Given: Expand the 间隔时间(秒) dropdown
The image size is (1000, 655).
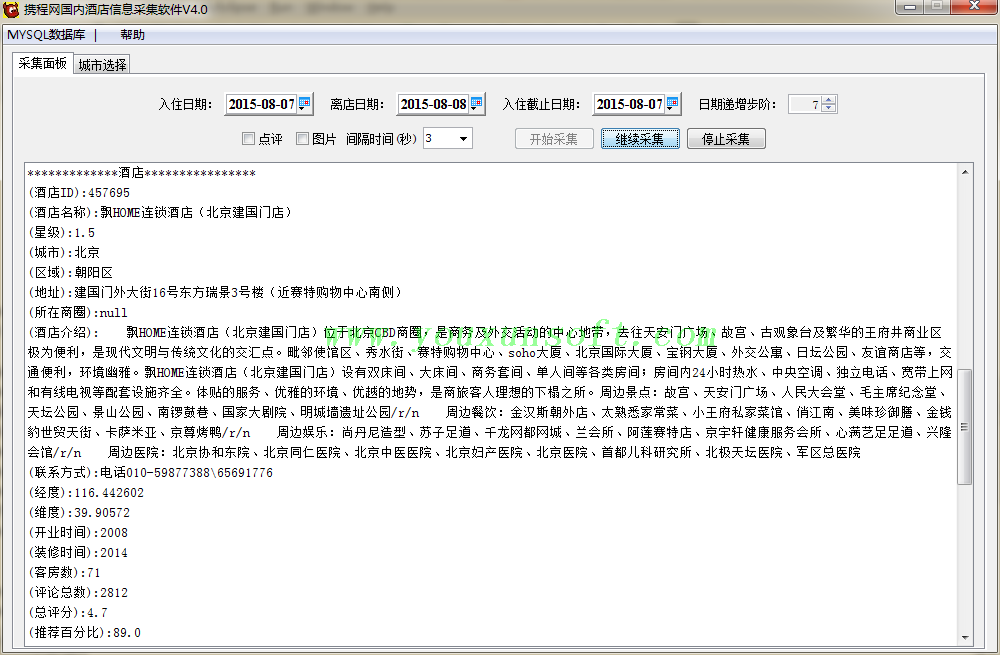Looking at the screenshot, I should click(464, 138).
